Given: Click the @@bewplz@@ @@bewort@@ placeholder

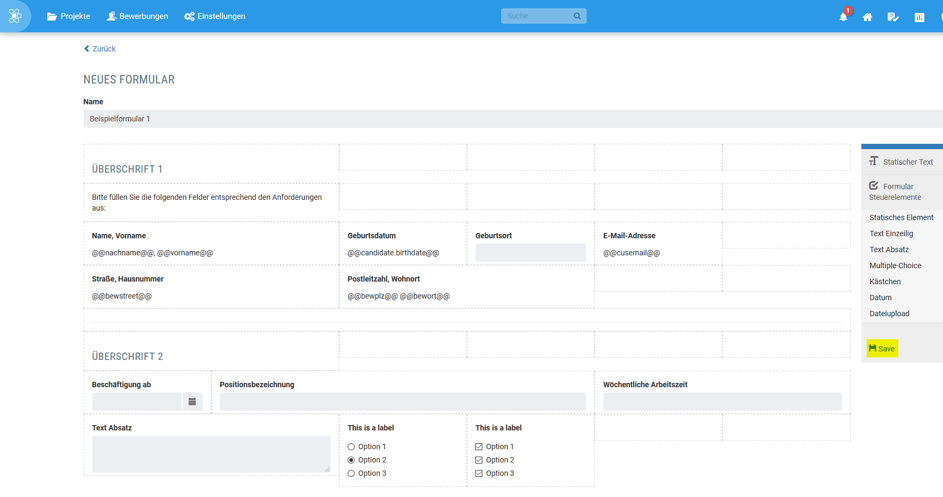Looking at the screenshot, I should point(399,296).
